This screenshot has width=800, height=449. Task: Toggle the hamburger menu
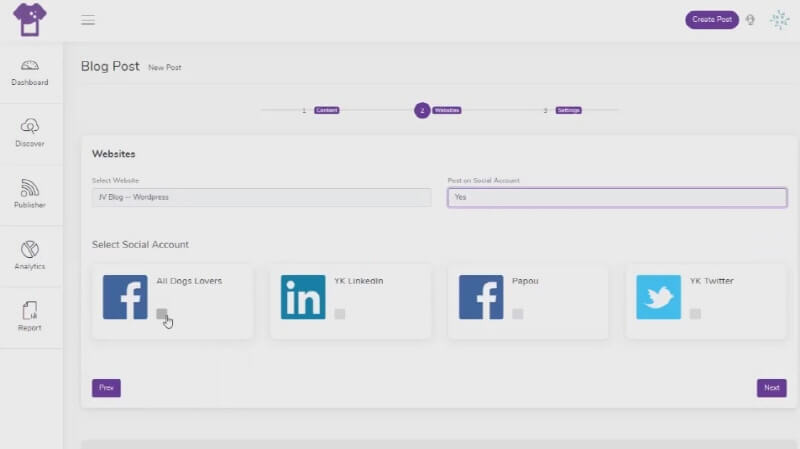tap(88, 20)
